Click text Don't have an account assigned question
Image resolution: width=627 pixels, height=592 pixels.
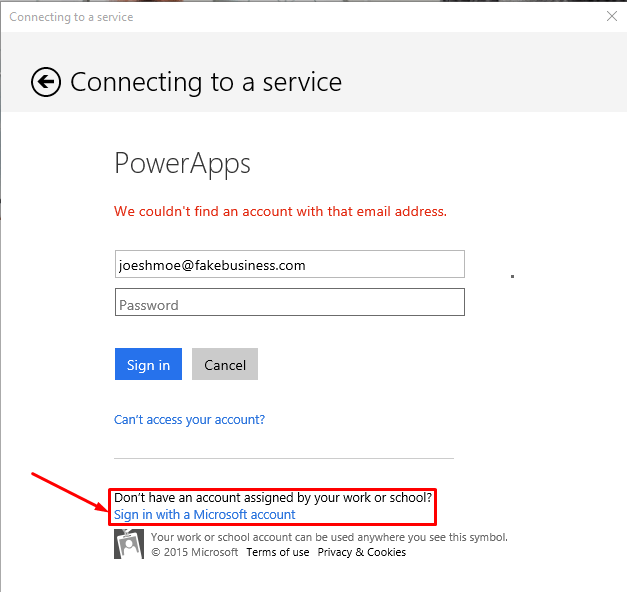point(273,498)
